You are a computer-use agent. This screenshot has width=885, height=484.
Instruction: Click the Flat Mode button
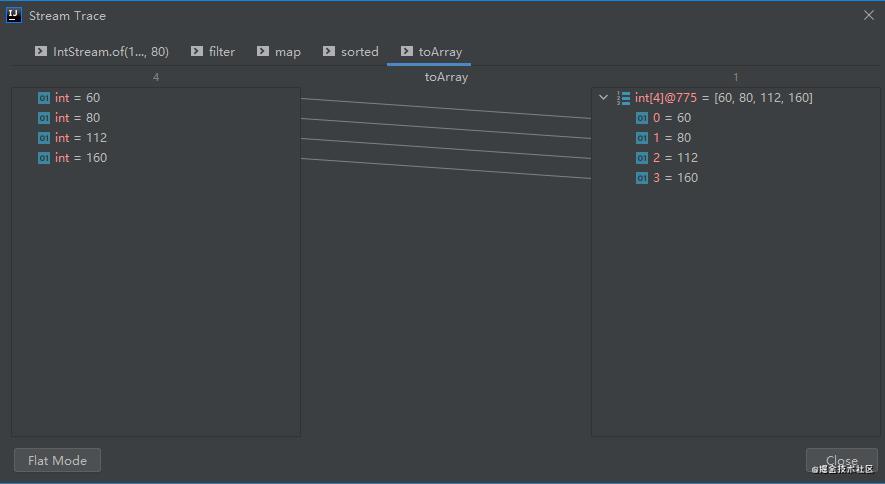click(58, 460)
